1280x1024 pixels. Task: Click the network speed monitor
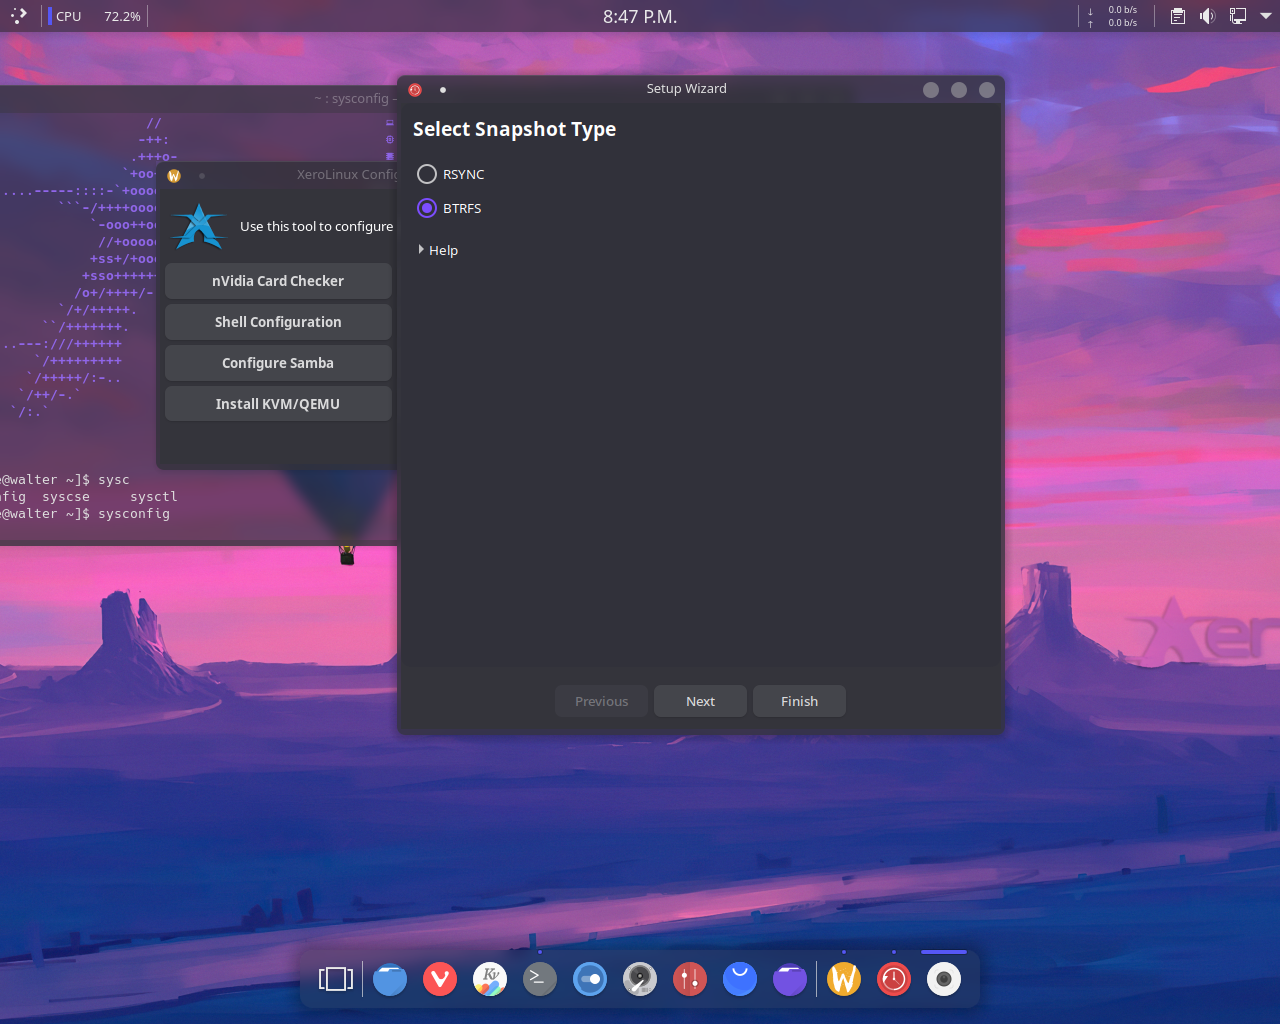[x=1113, y=16]
